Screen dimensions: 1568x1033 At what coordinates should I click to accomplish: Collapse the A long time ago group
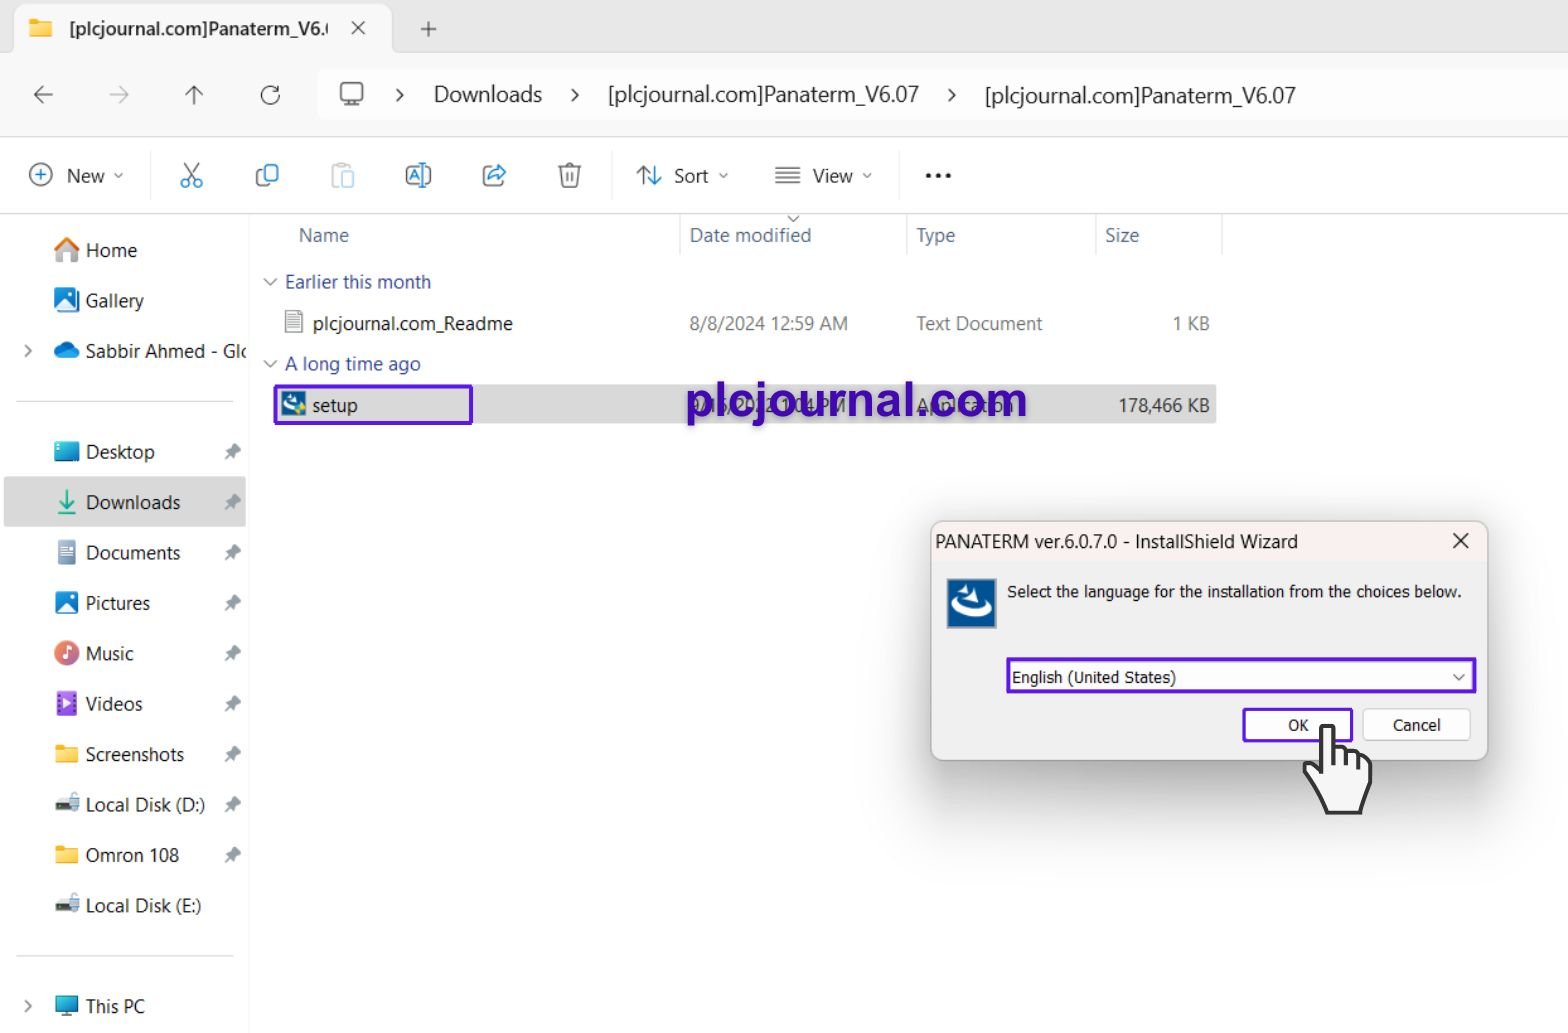pos(270,364)
